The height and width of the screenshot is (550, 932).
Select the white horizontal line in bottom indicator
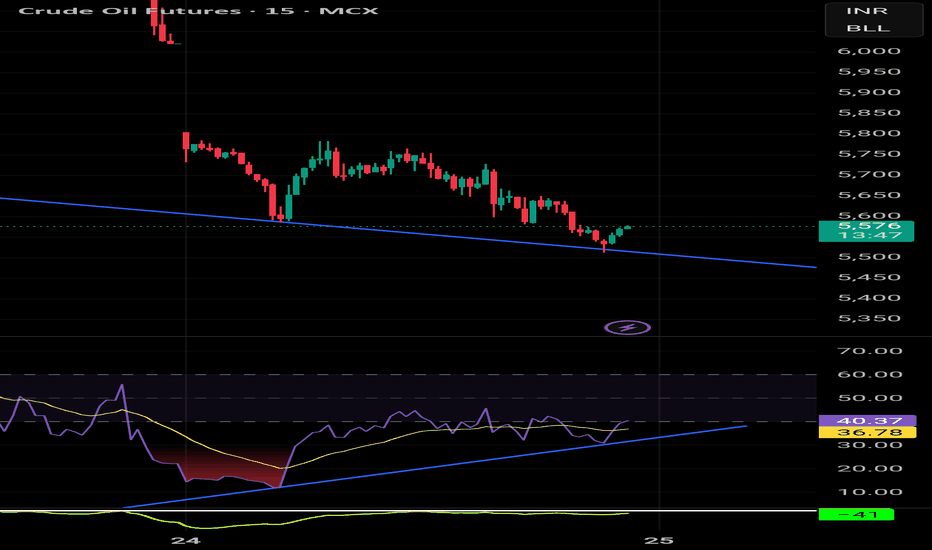[408, 510]
